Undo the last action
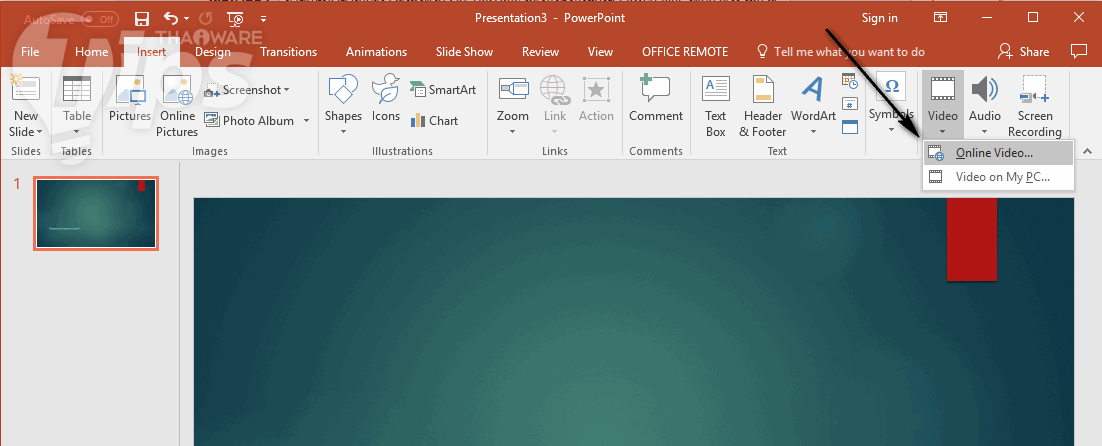 tap(171, 19)
